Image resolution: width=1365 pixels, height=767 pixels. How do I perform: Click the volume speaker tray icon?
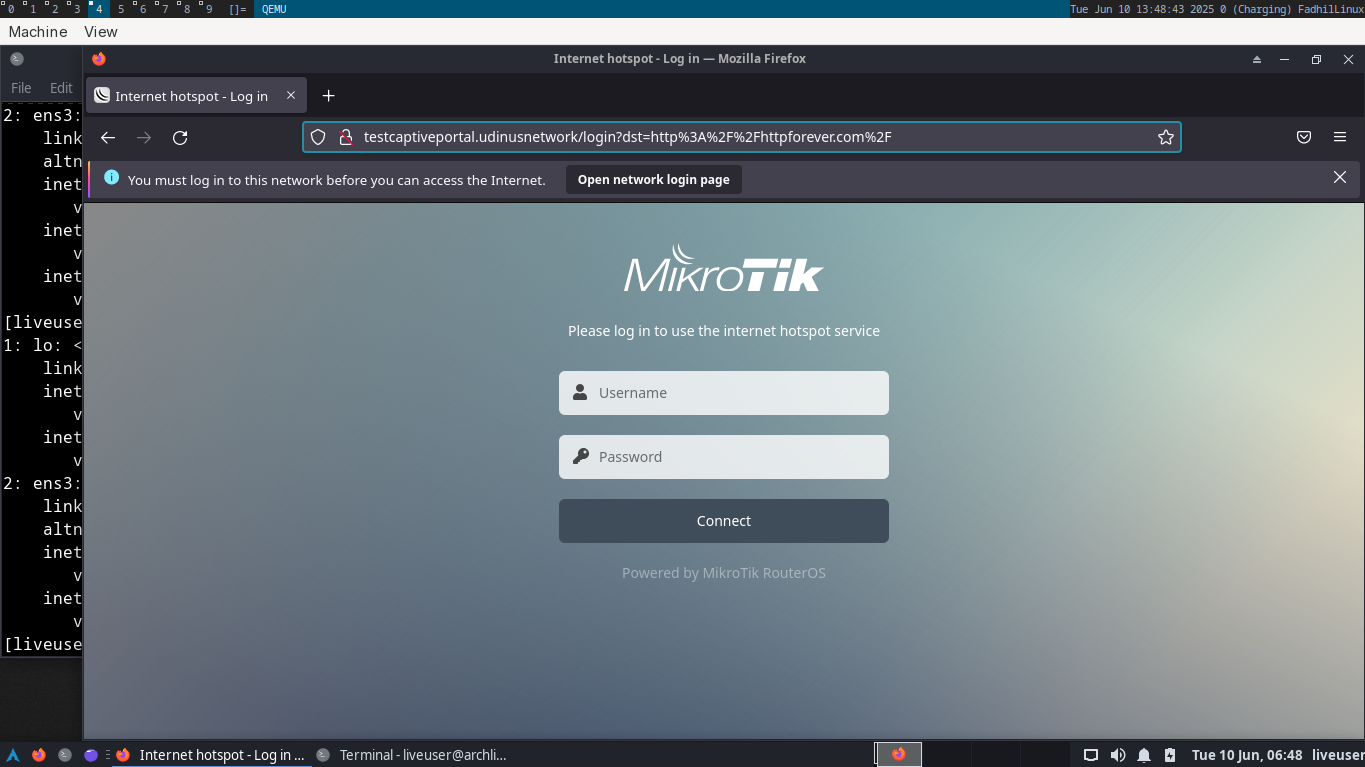[x=1117, y=755]
